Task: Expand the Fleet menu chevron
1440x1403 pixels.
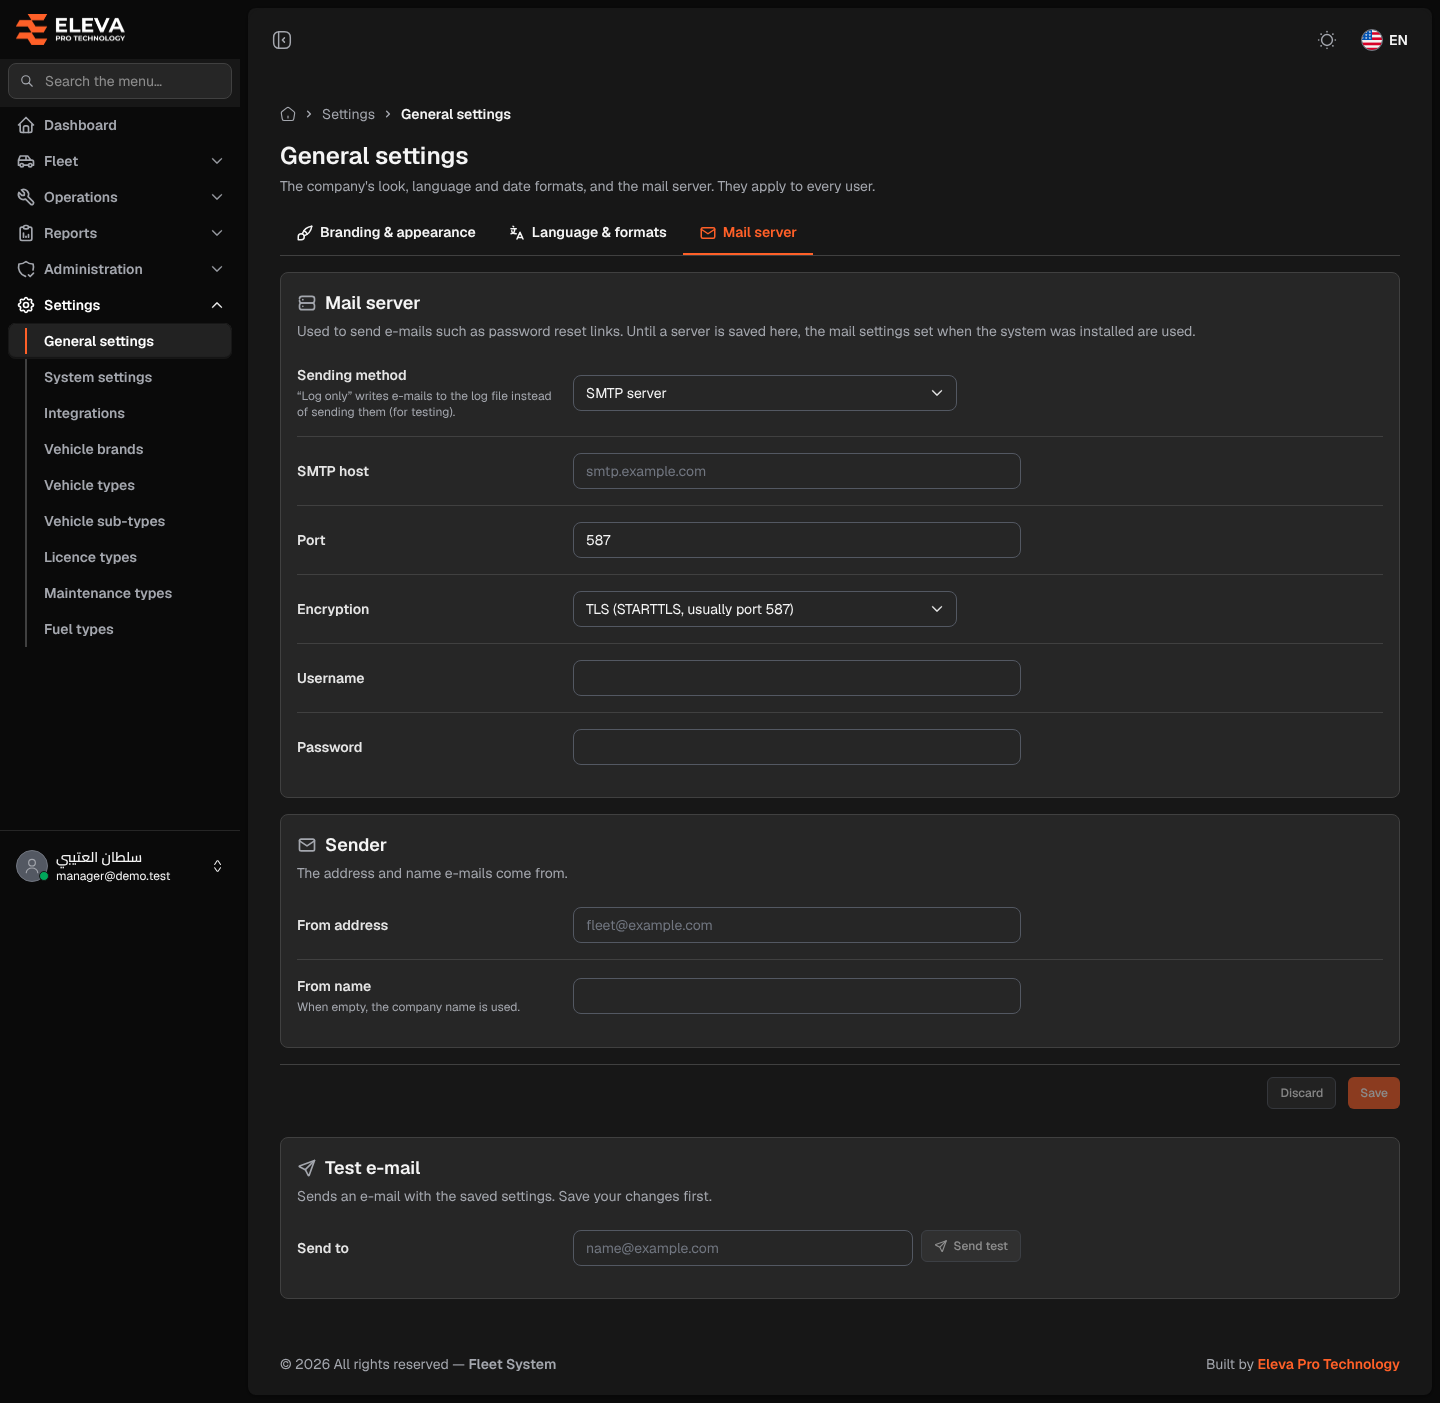Action: pyautogui.click(x=217, y=161)
